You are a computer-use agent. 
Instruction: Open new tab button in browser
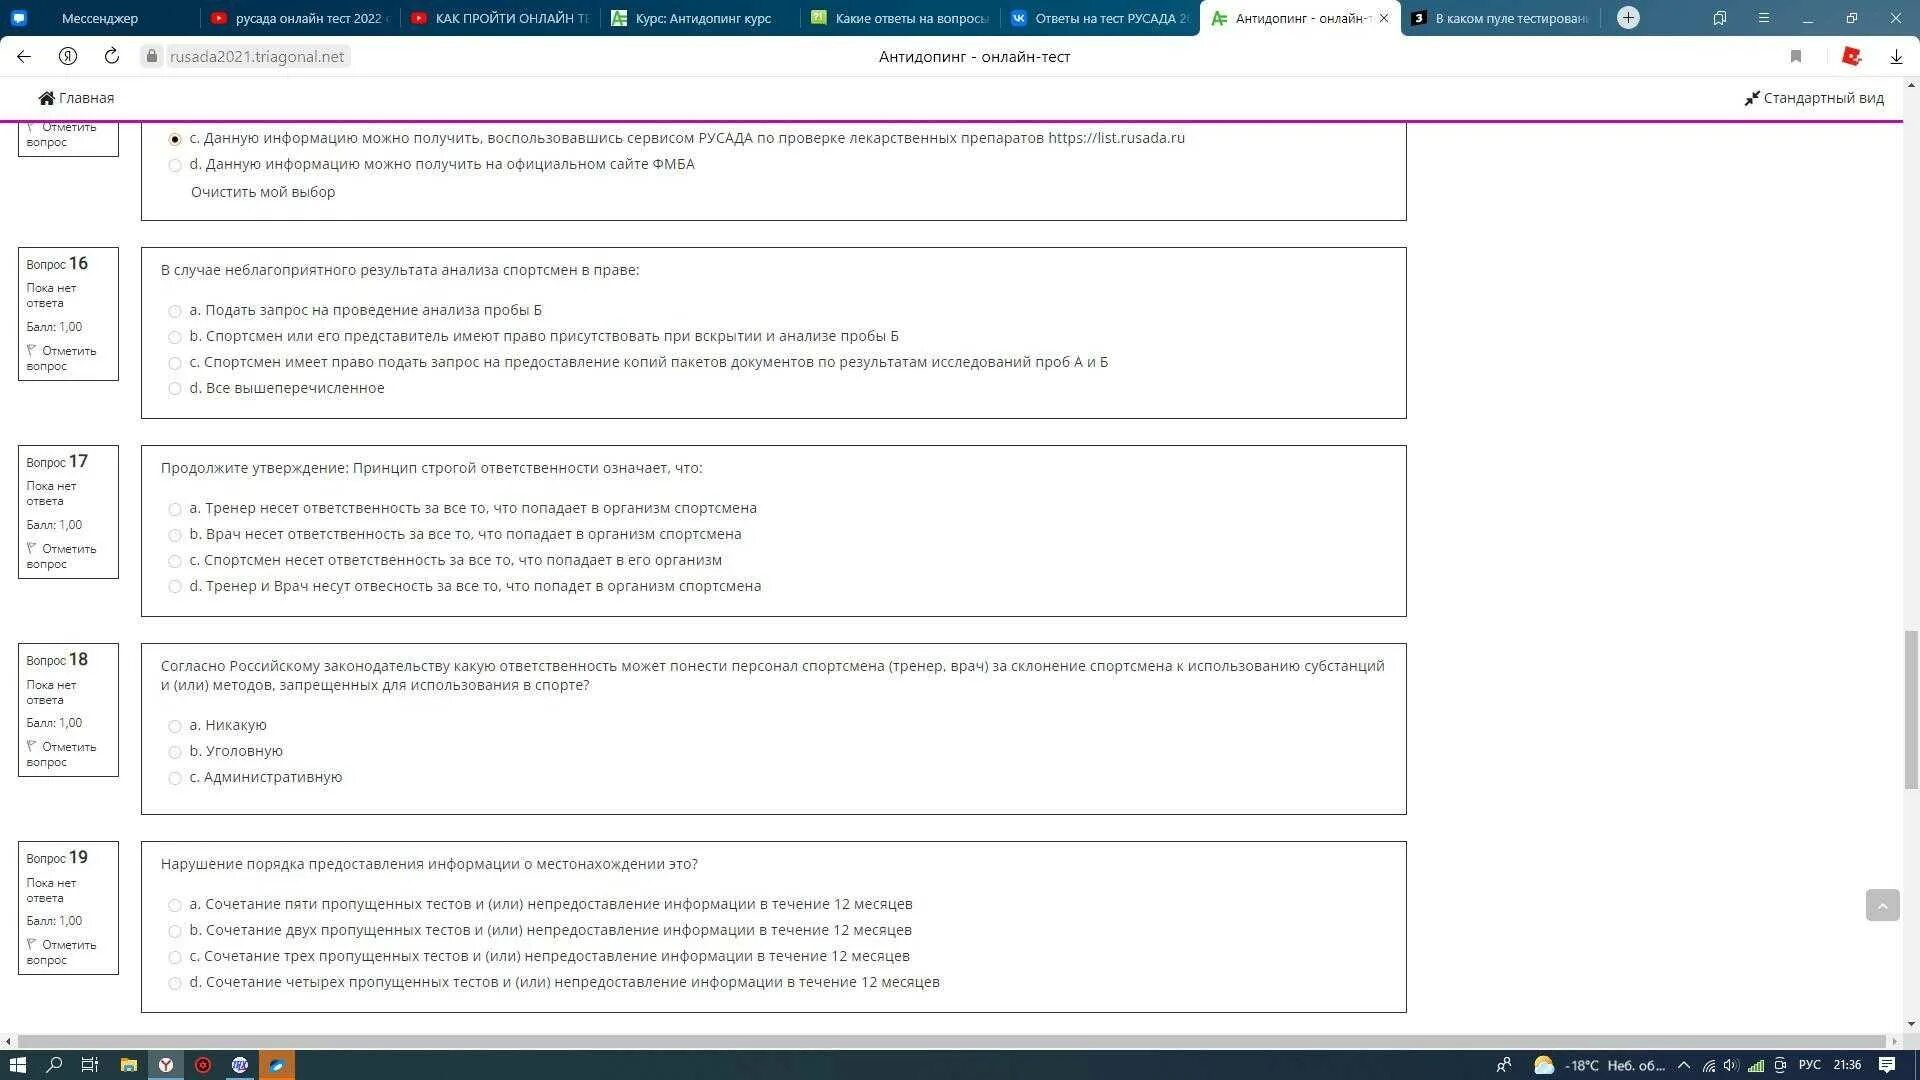[1627, 17]
